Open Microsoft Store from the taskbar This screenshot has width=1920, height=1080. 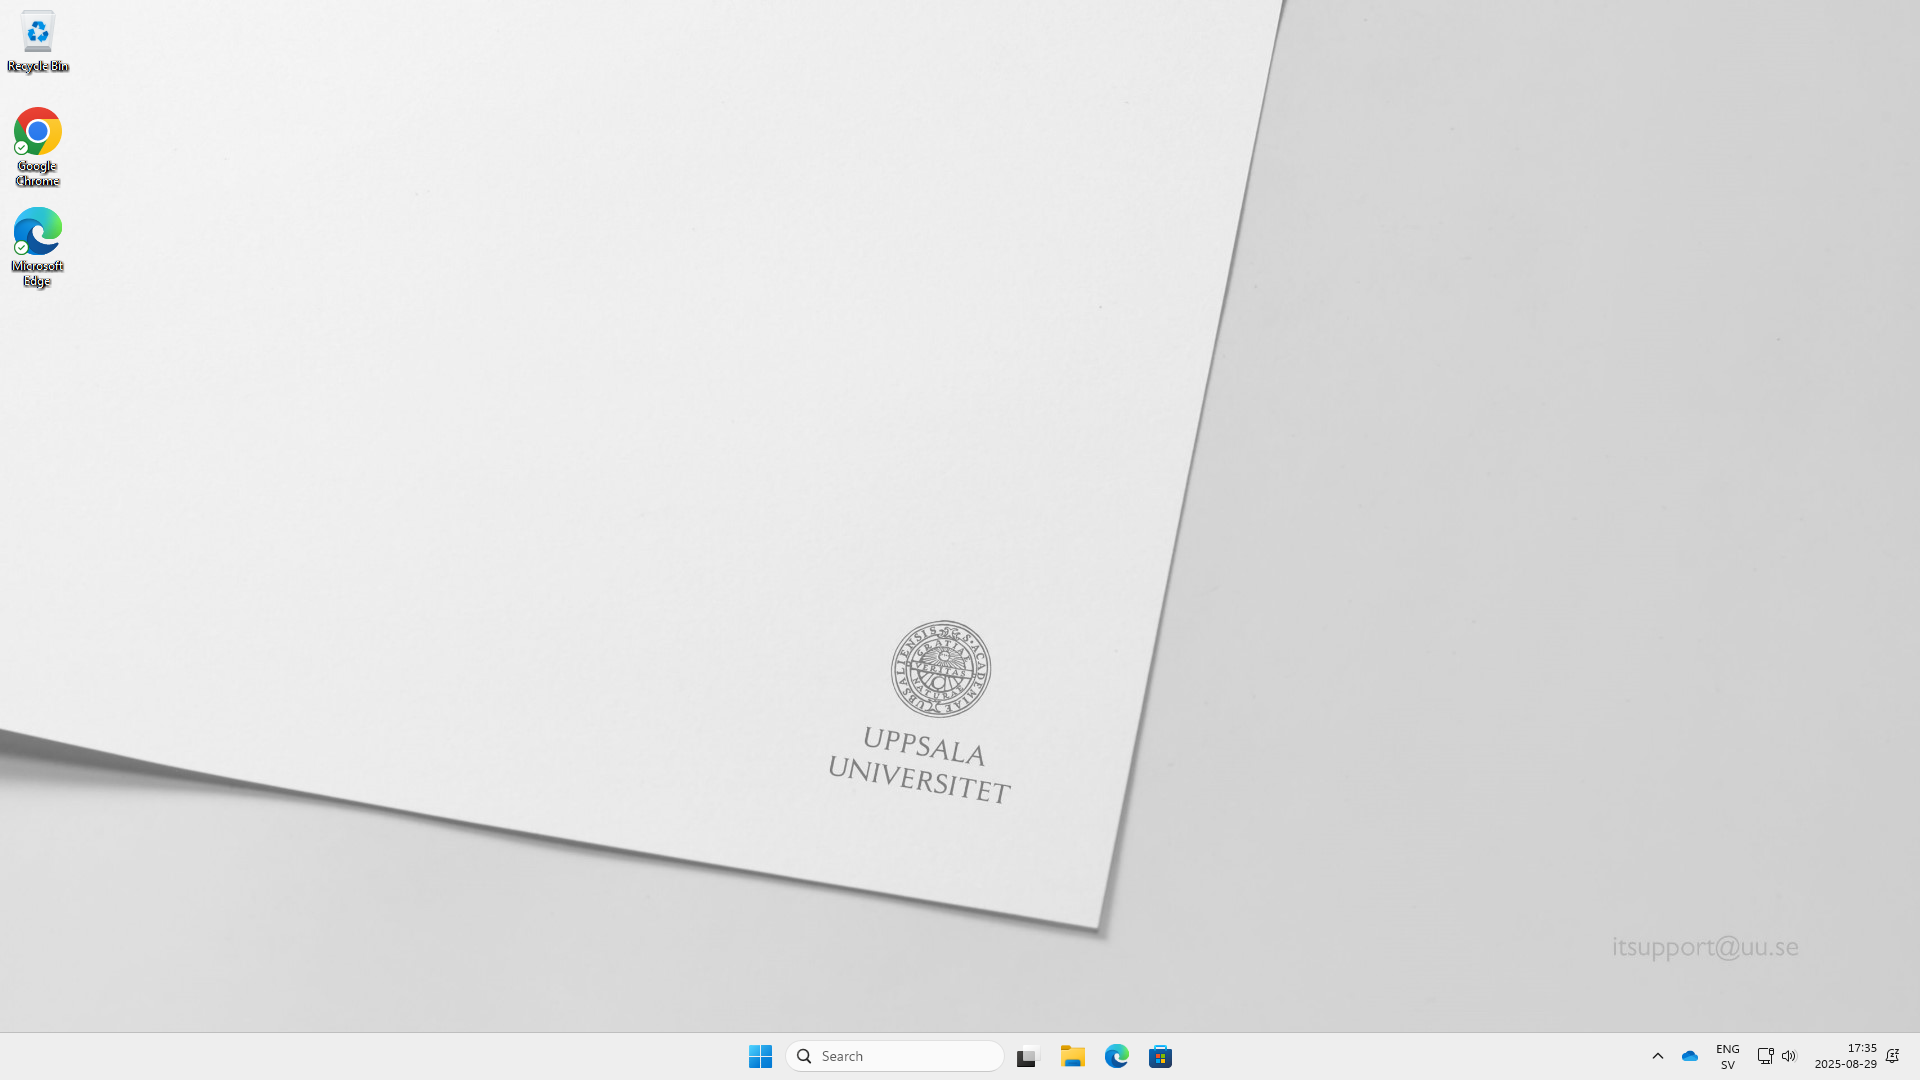point(1161,1056)
